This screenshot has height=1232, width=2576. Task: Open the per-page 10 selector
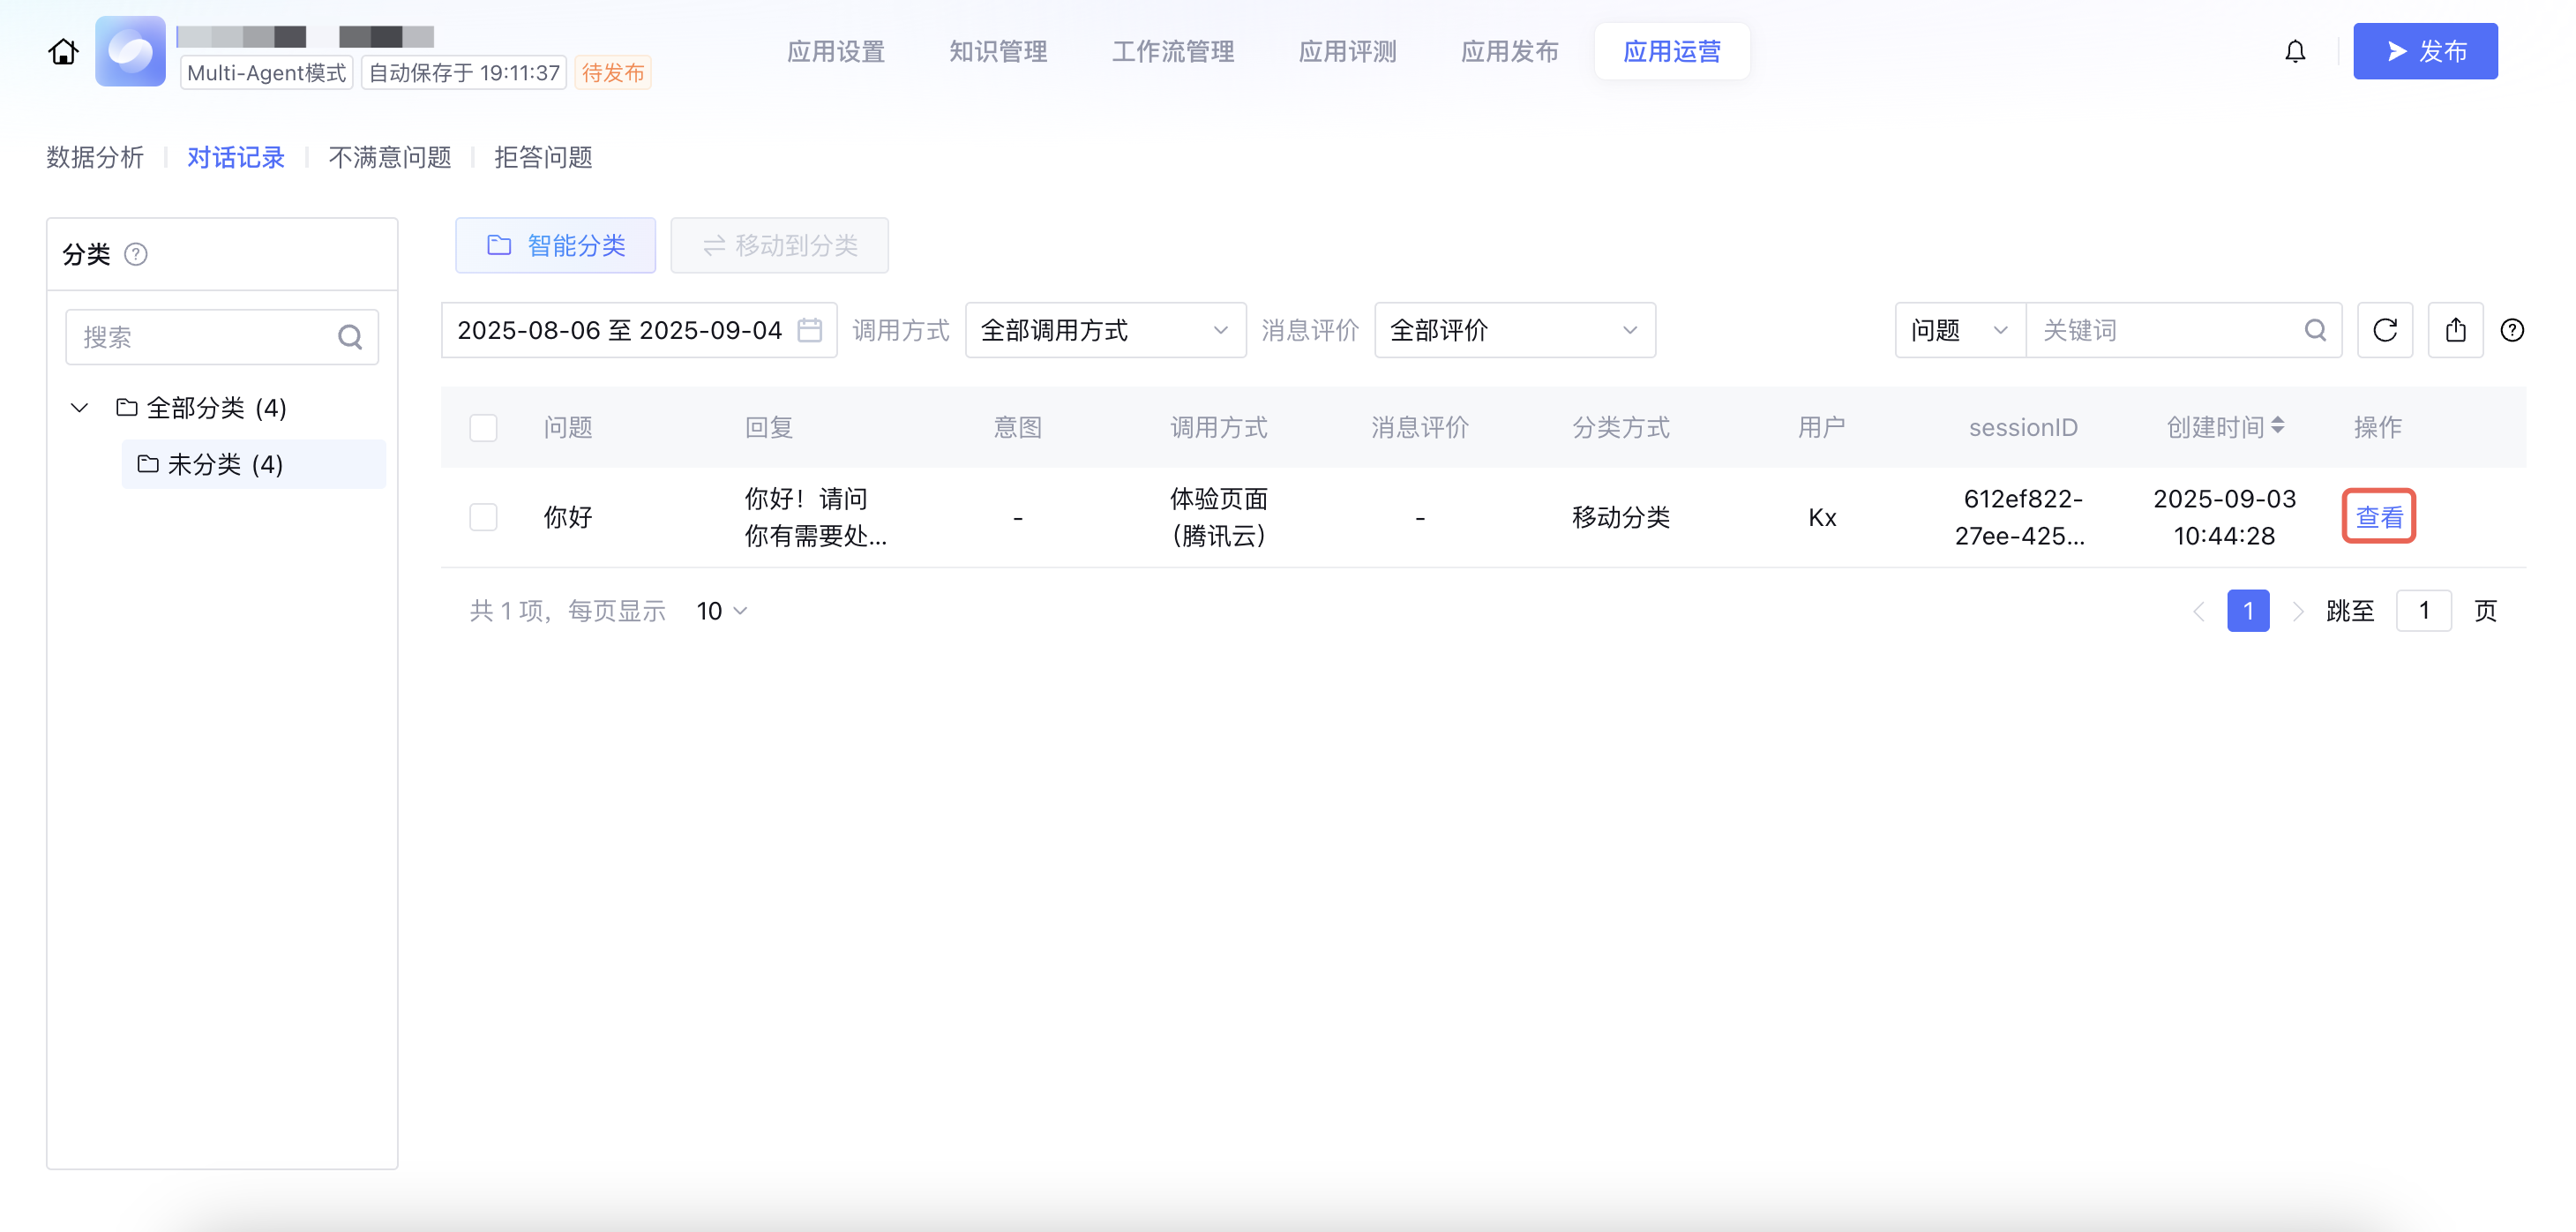click(722, 611)
